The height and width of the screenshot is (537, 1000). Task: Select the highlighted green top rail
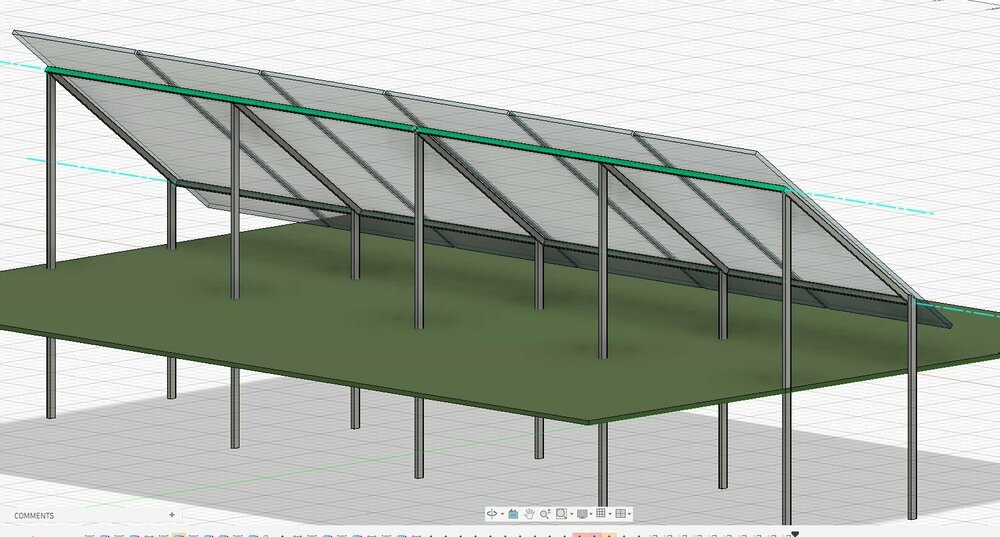pyautogui.click(x=418, y=131)
